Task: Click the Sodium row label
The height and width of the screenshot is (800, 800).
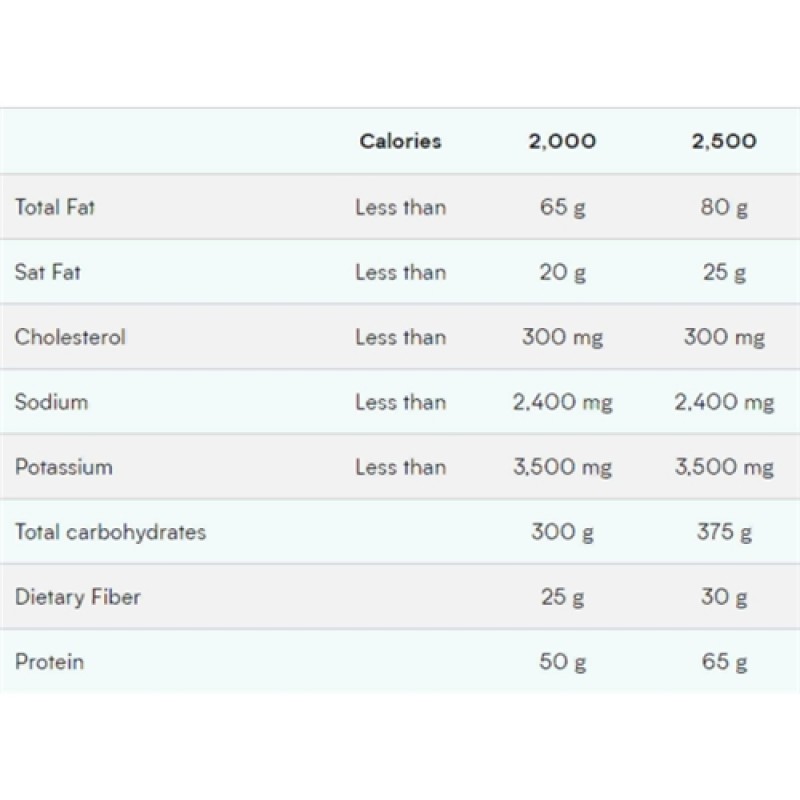Action: pos(51,402)
